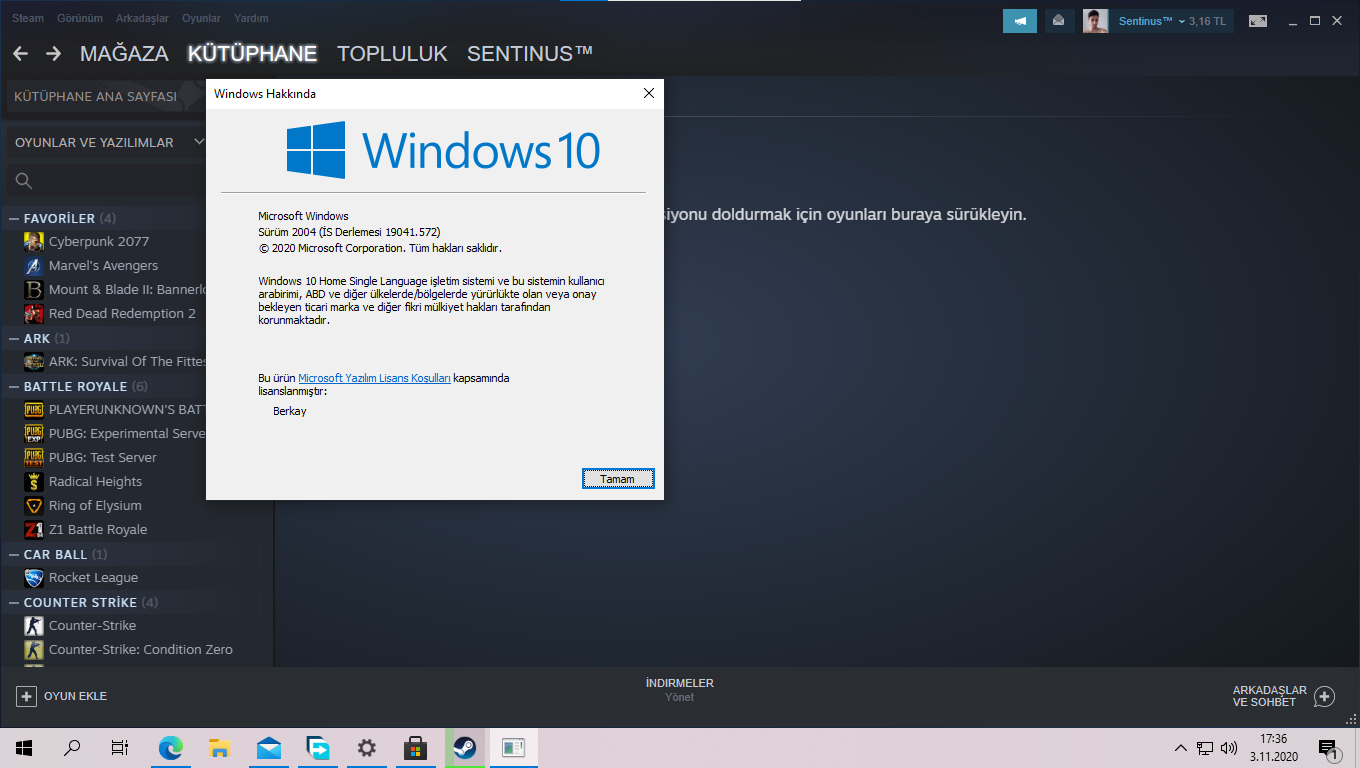1360x768 pixels.
Task: Switch to the TOPLULUK tab
Action: [x=392, y=54]
